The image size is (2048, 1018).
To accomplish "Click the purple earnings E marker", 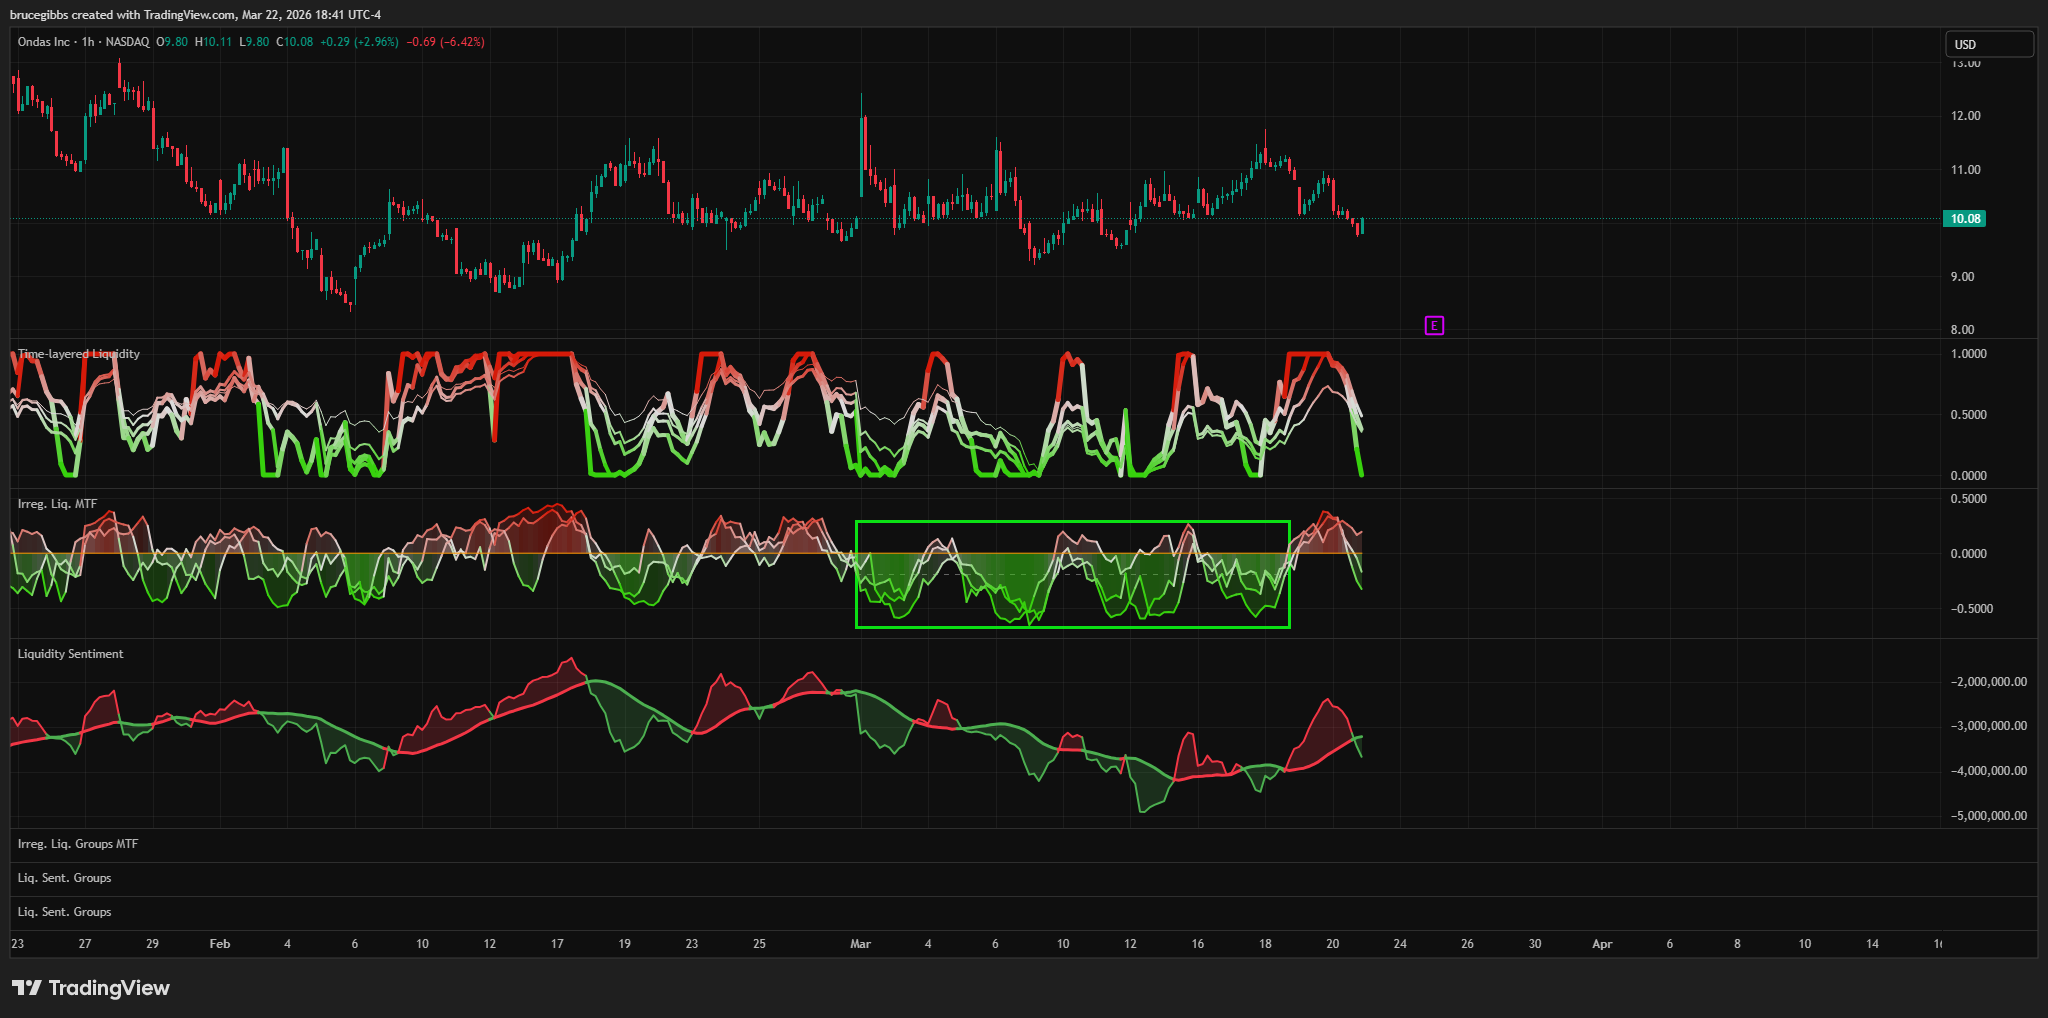I will [x=1434, y=325].
